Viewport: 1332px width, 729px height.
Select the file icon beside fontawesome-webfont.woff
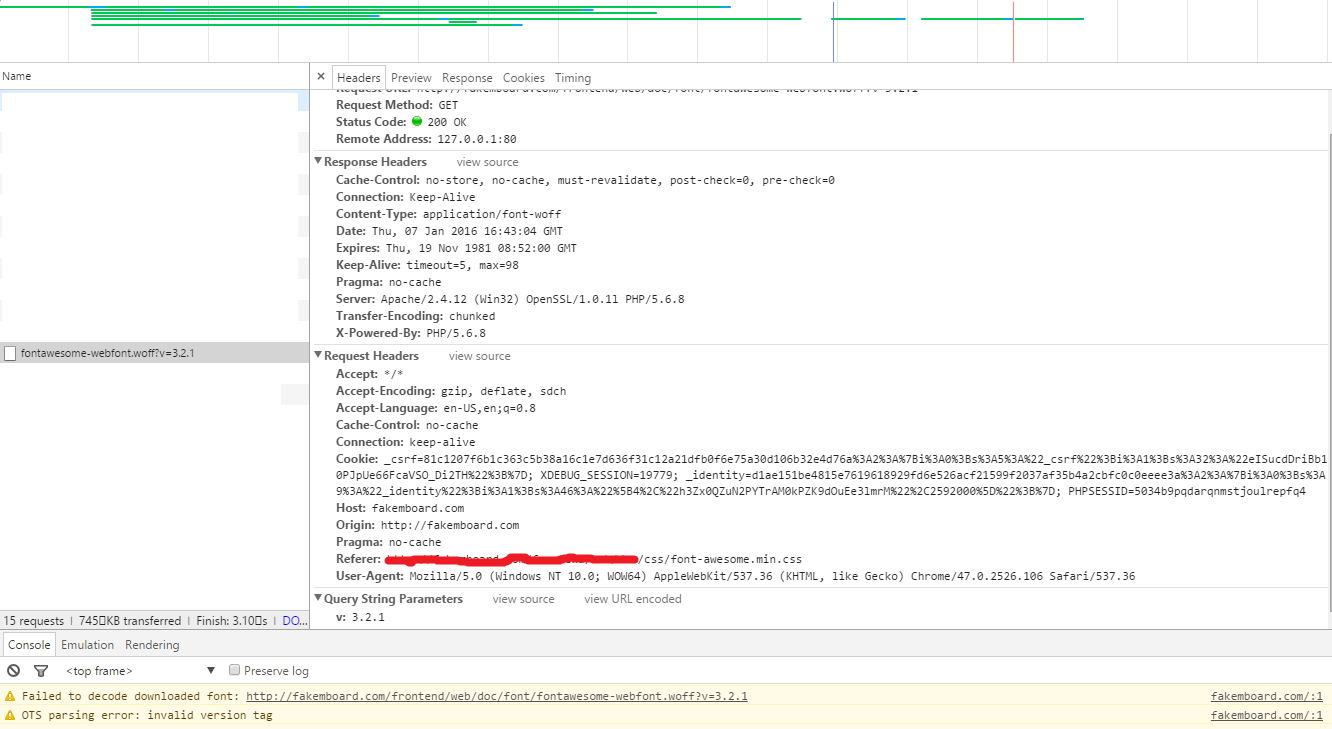pos(10,353)
